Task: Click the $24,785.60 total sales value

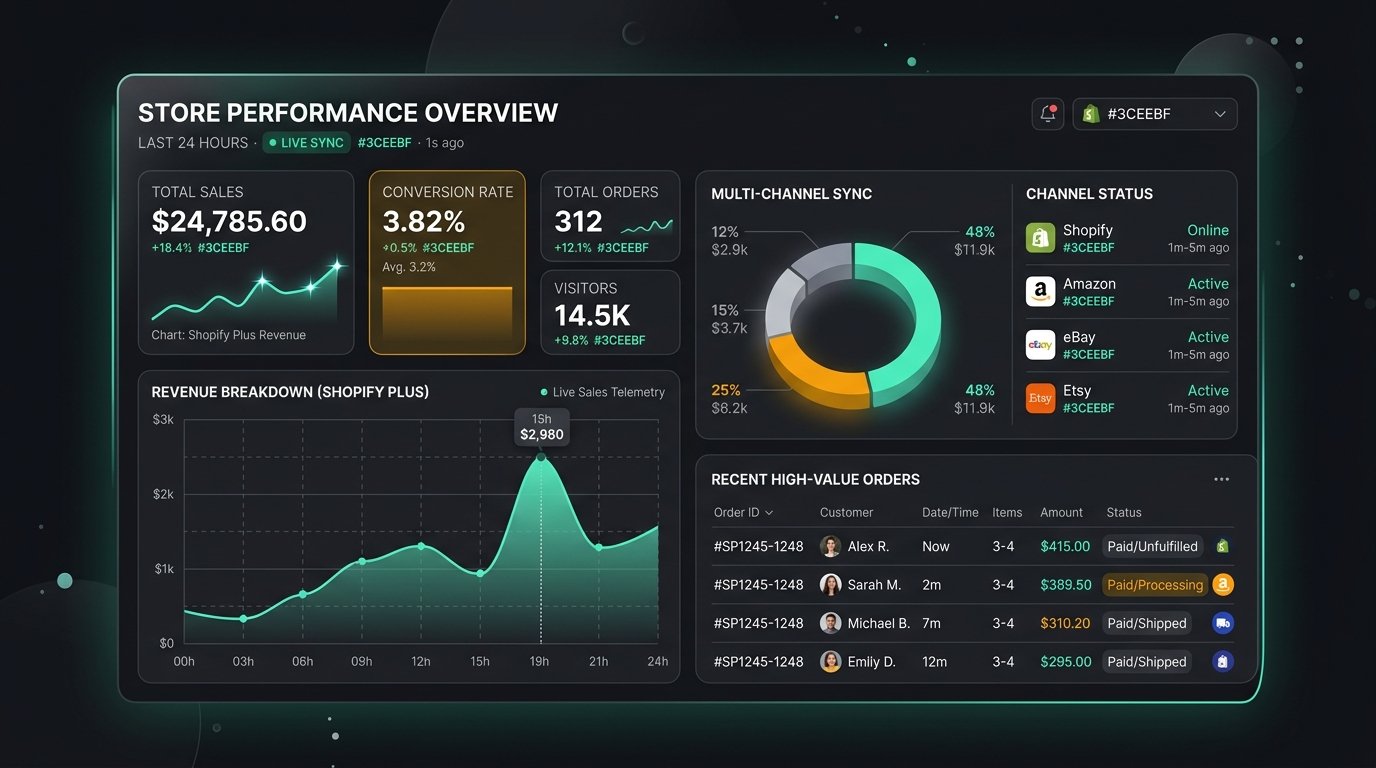Action: click(x=229, y=222)
